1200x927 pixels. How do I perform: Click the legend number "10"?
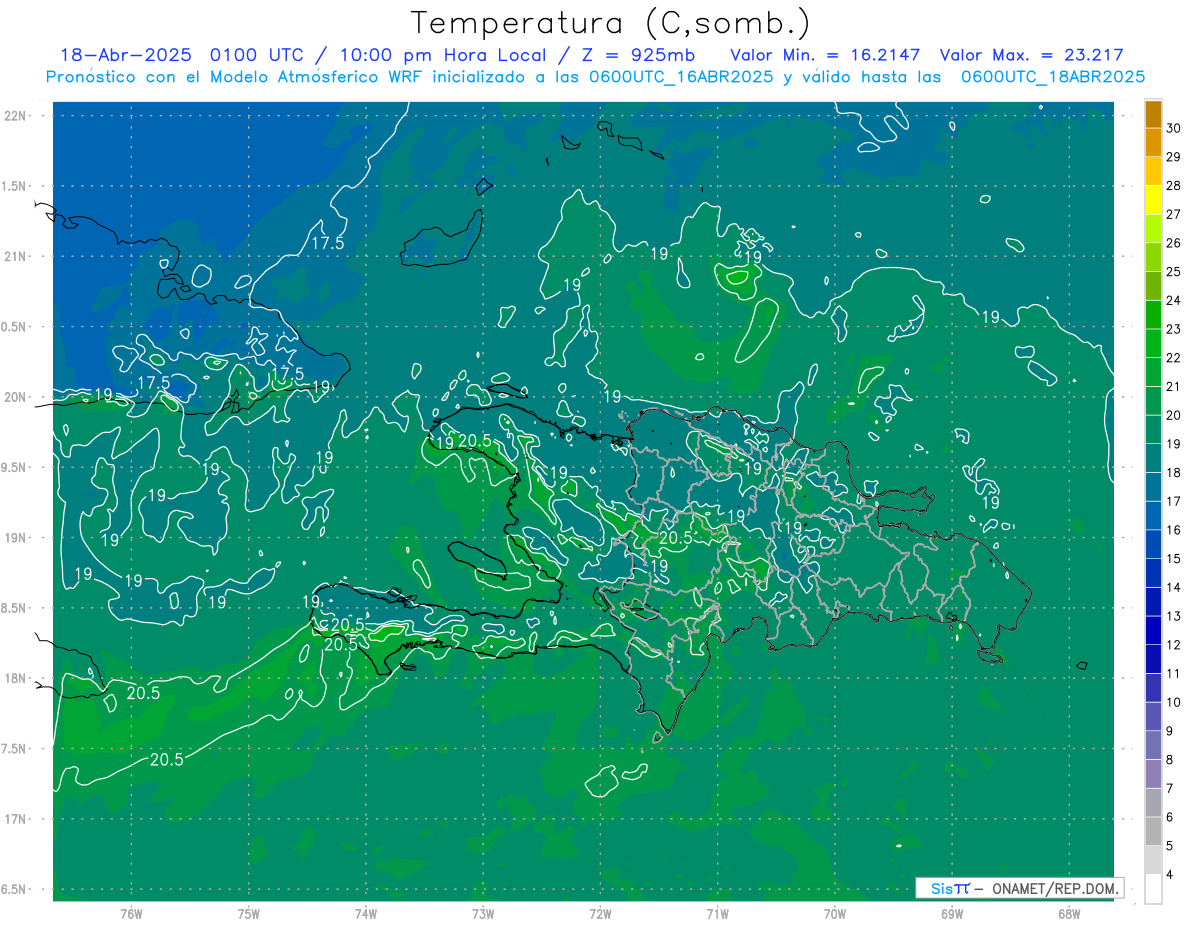(1173, 703)
